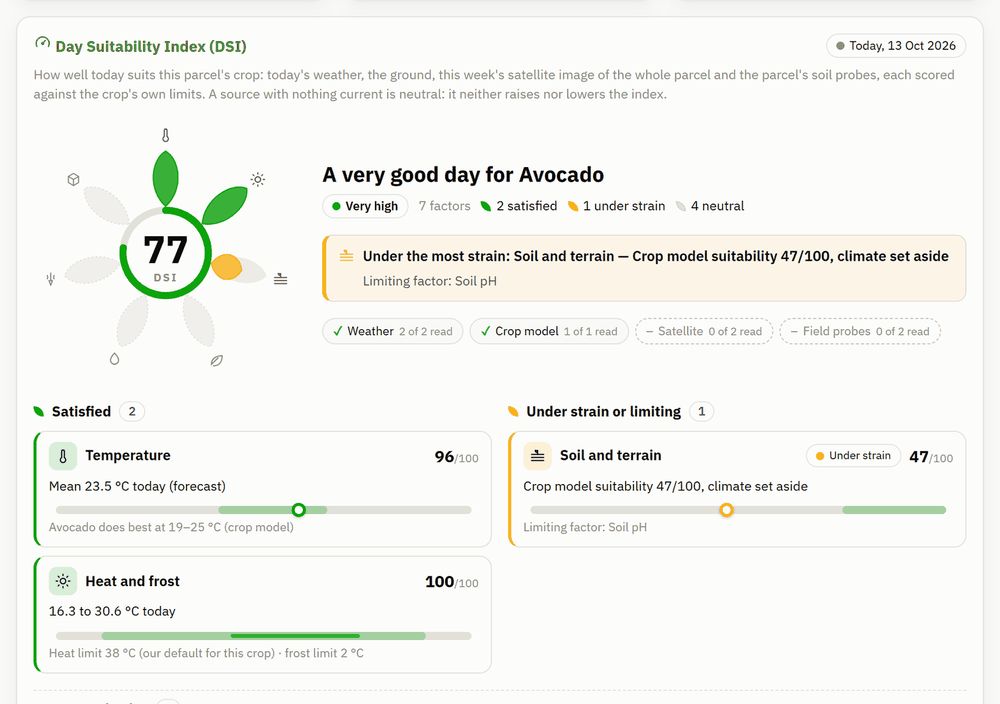Screen dimensions: 1000x704
Task: Click the Soil and terrain slider marker
Action: coord(726,510)
